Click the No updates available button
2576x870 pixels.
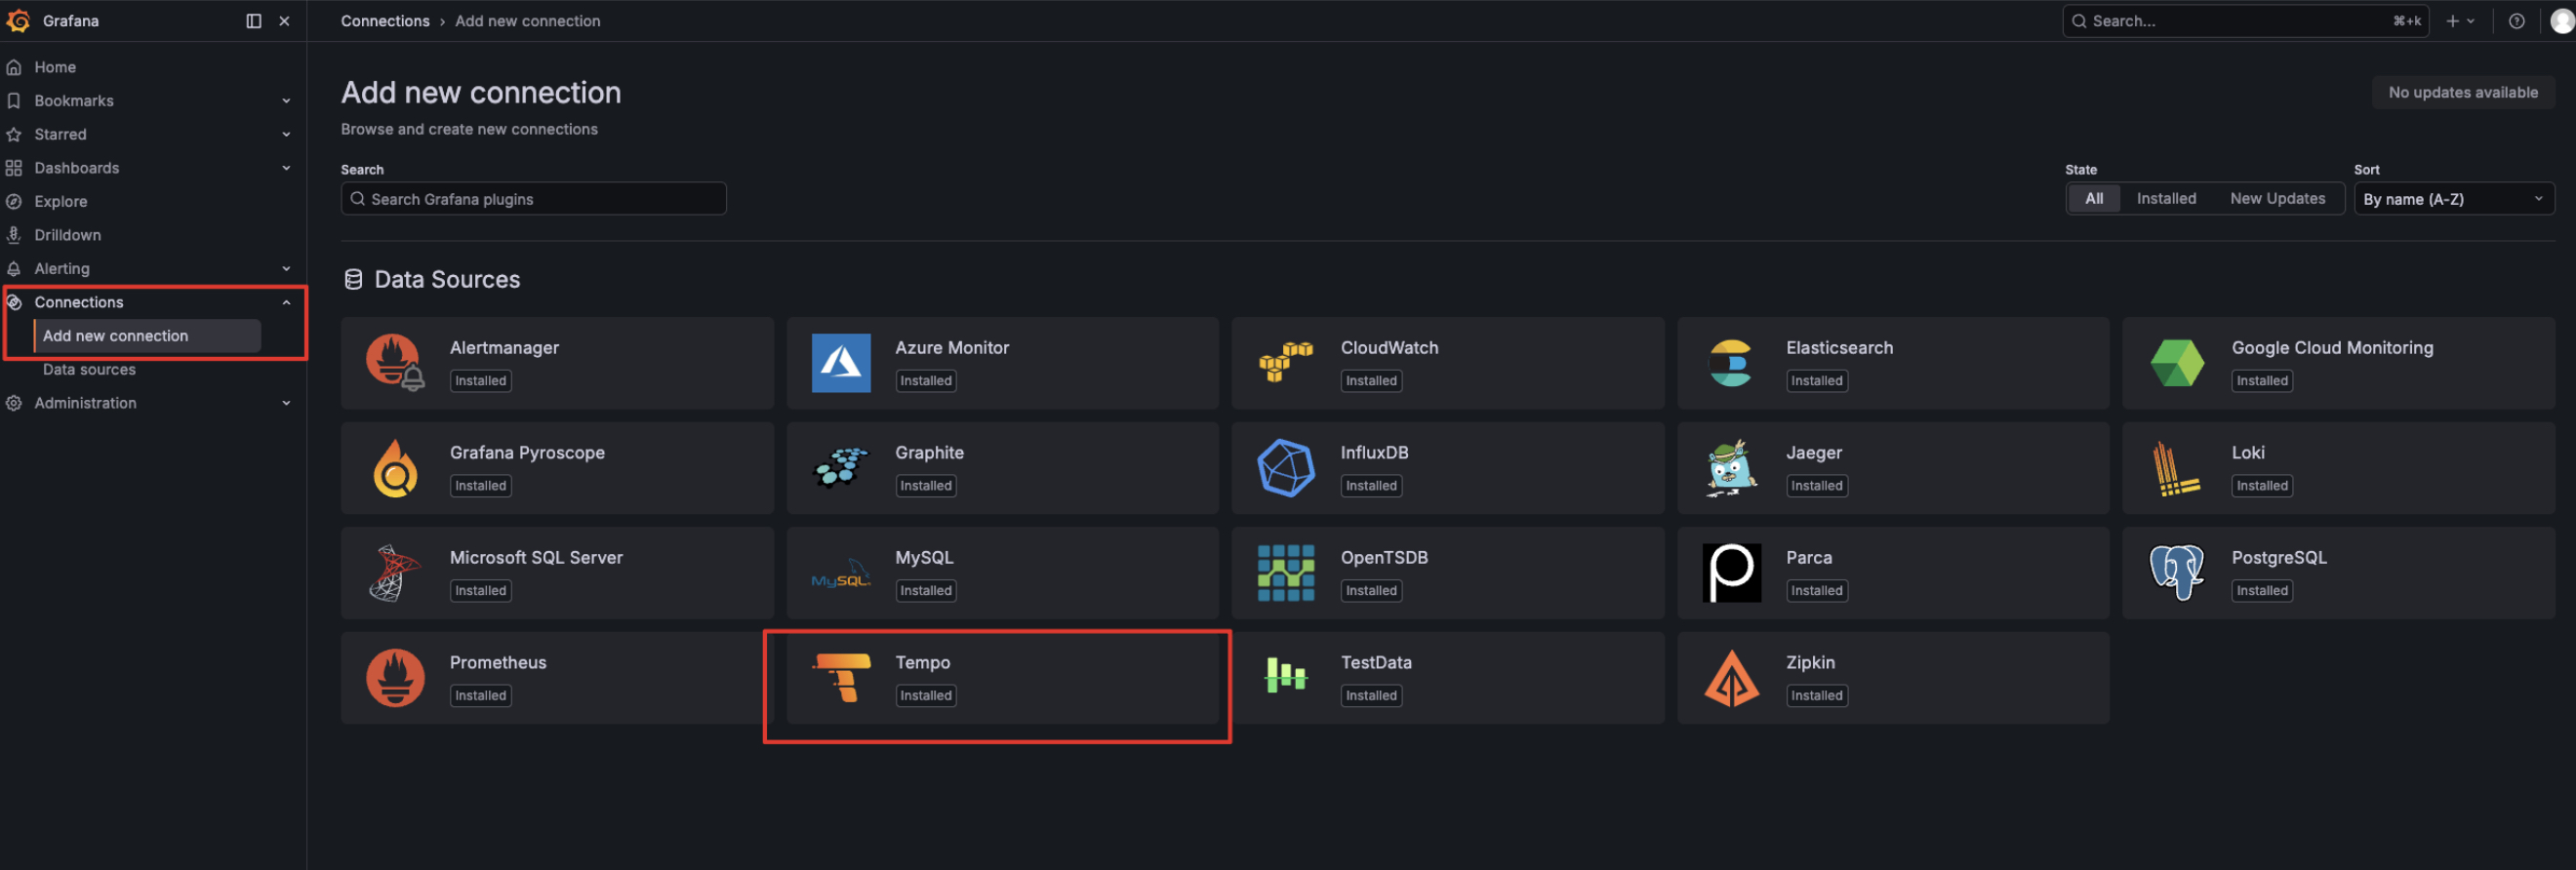2462,92
